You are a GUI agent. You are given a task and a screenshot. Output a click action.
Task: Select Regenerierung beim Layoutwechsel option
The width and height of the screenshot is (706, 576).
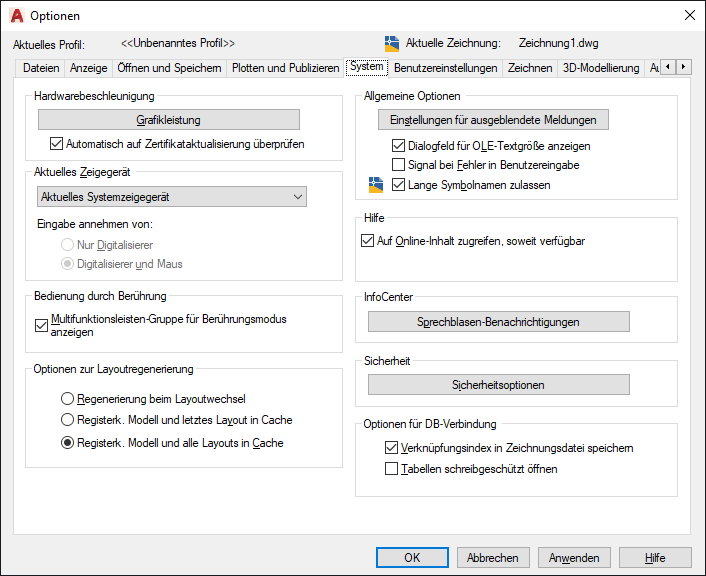pyautogui.click(x=68, y=399)
